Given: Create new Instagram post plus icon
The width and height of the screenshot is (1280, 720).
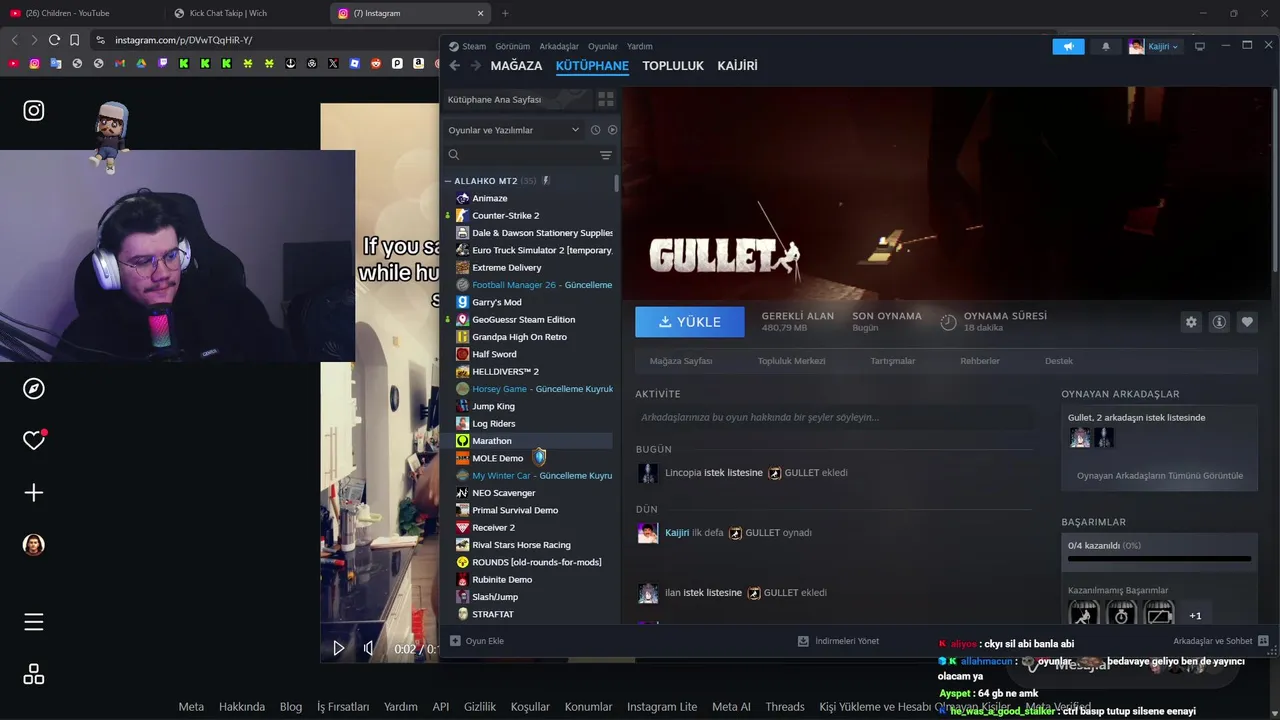Looking at the screenshot, I should click(34, 493).
